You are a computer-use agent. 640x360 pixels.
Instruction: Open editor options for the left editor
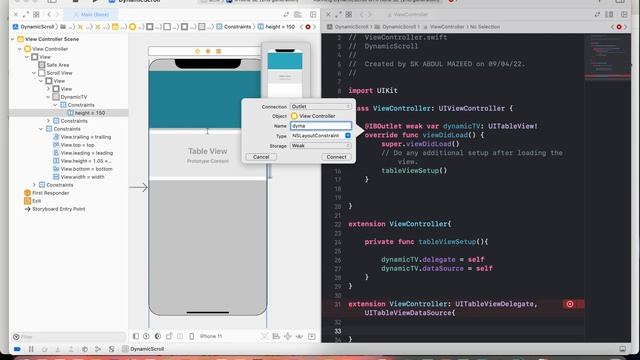click(x=298, y=14)
